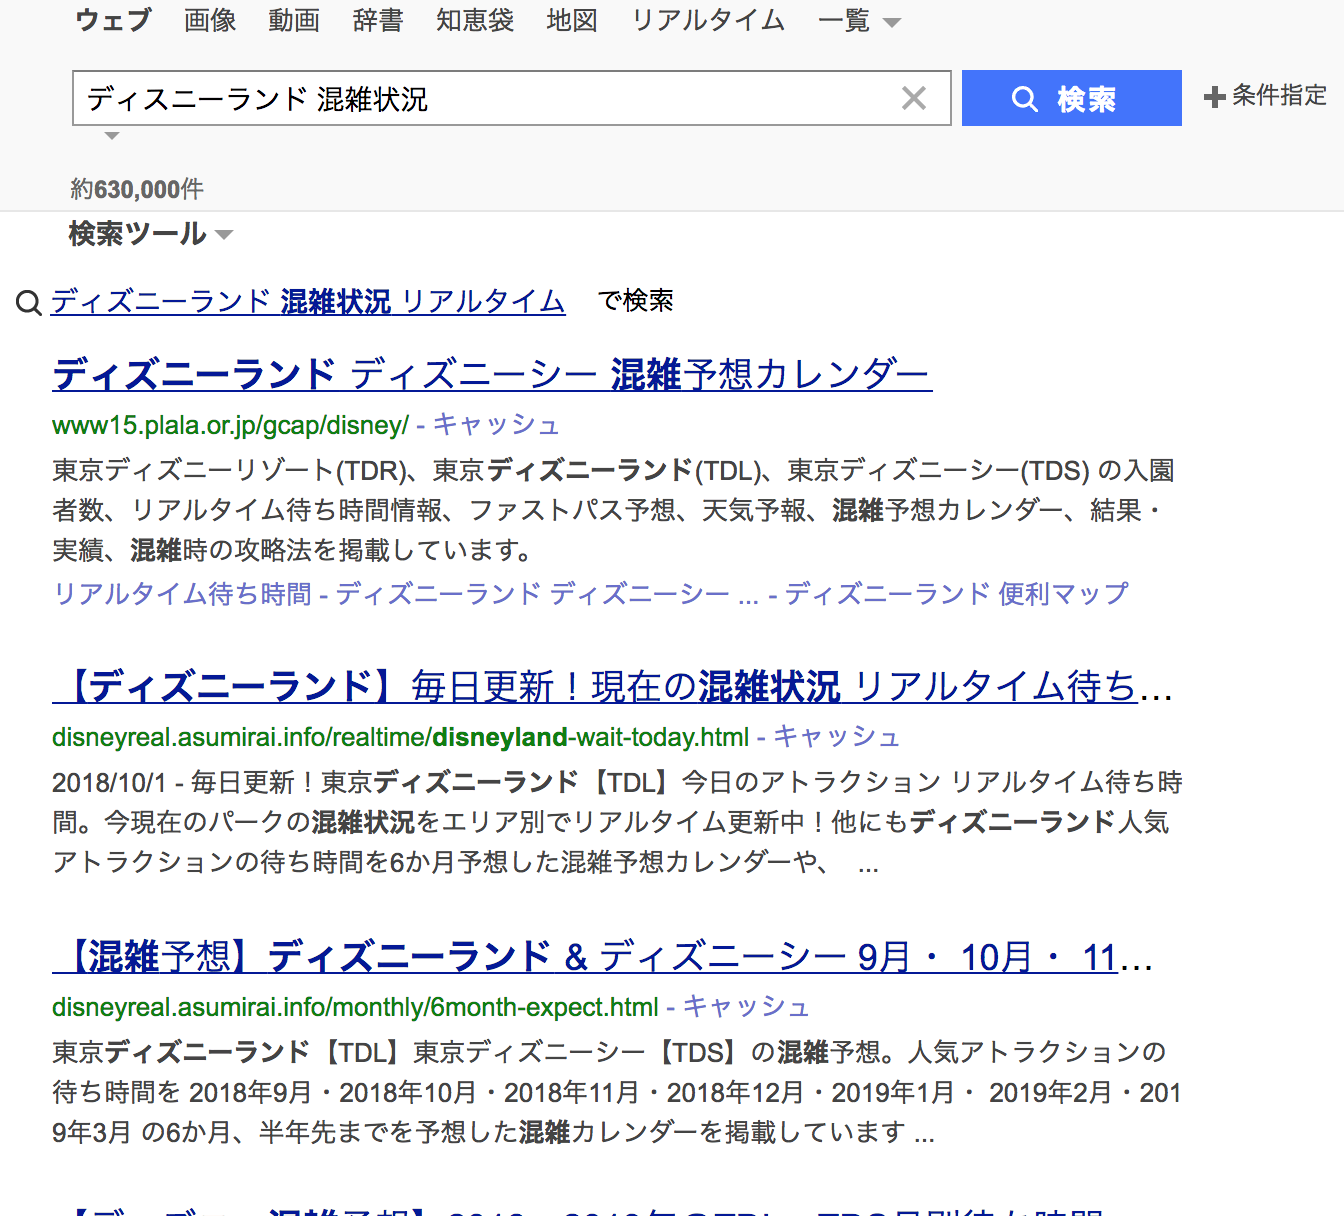Image resolution: width=1344 pixels, height=1216 pixels.
Task: Go to the 地図 tab
Action: pyautogui.click(x=572, y=20)
